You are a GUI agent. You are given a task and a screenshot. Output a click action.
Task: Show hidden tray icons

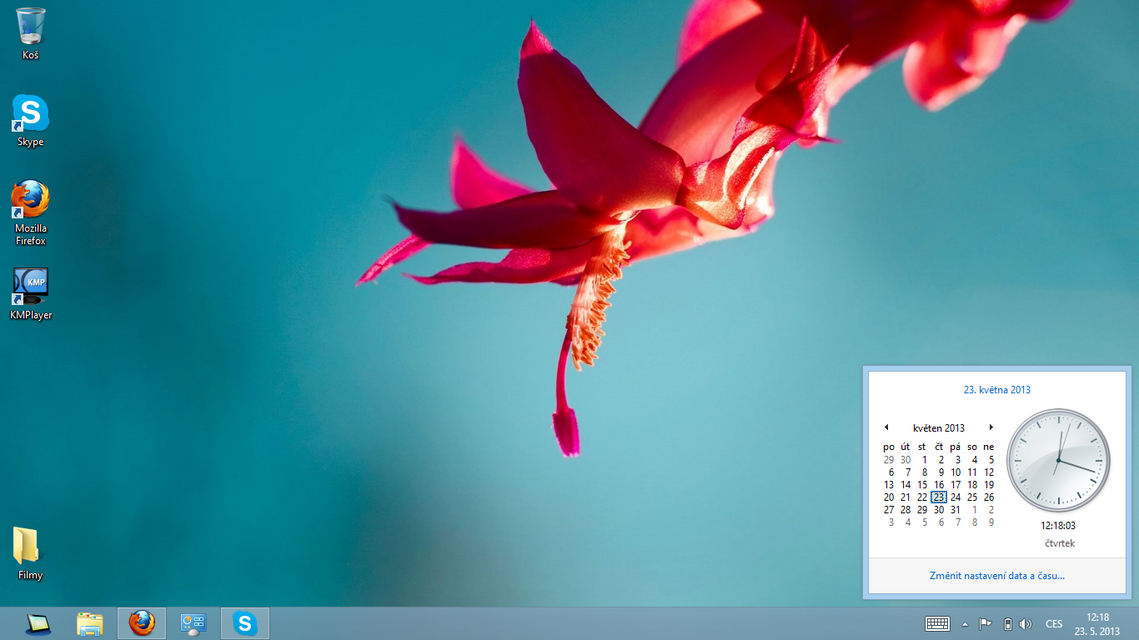[x=965, y=623]
